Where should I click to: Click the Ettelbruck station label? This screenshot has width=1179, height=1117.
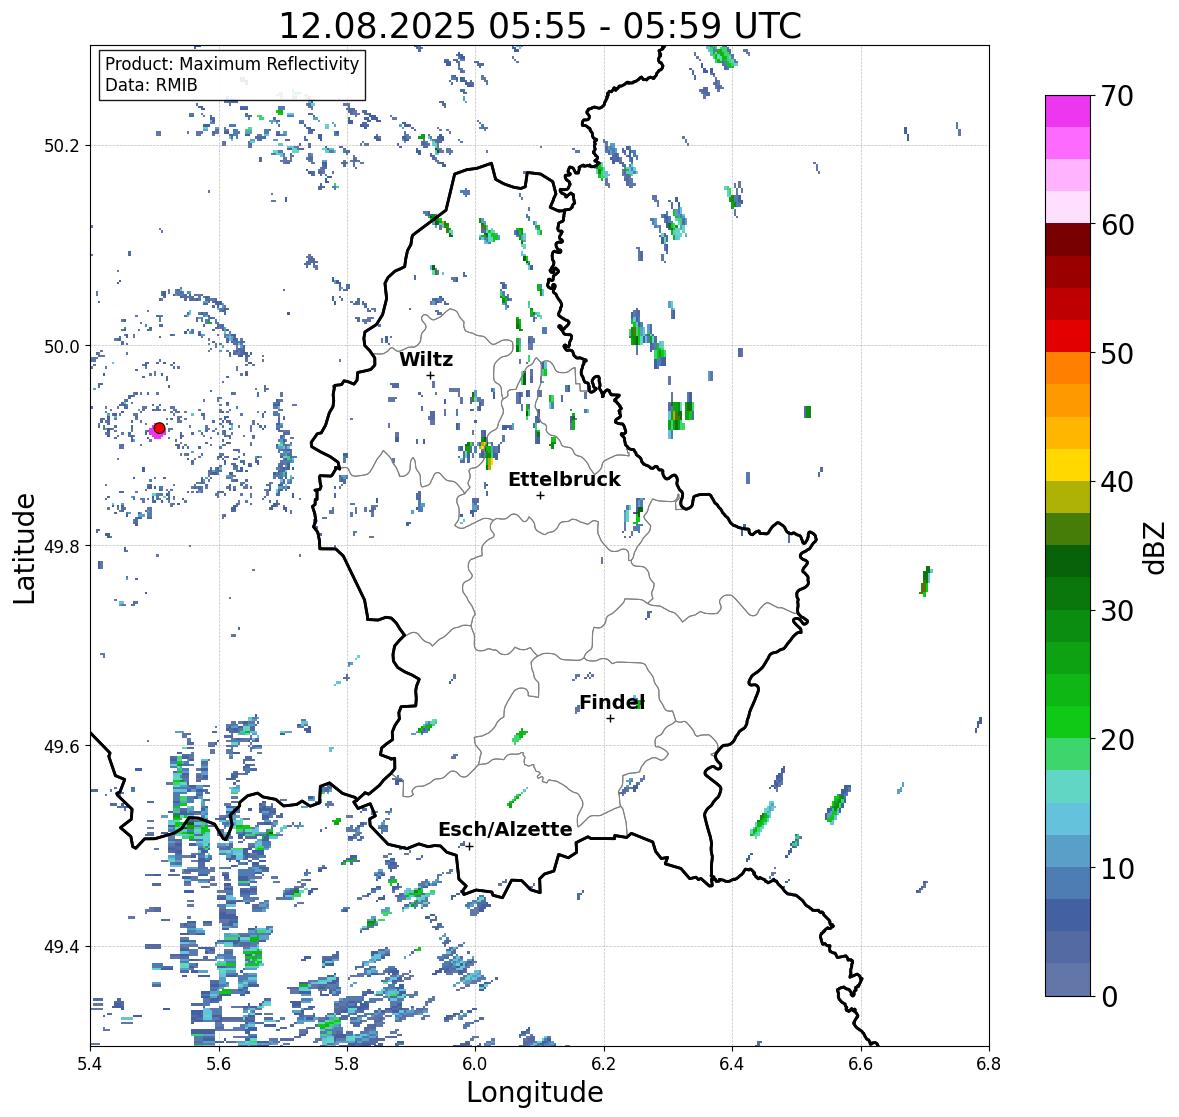[x=564, y=479]
